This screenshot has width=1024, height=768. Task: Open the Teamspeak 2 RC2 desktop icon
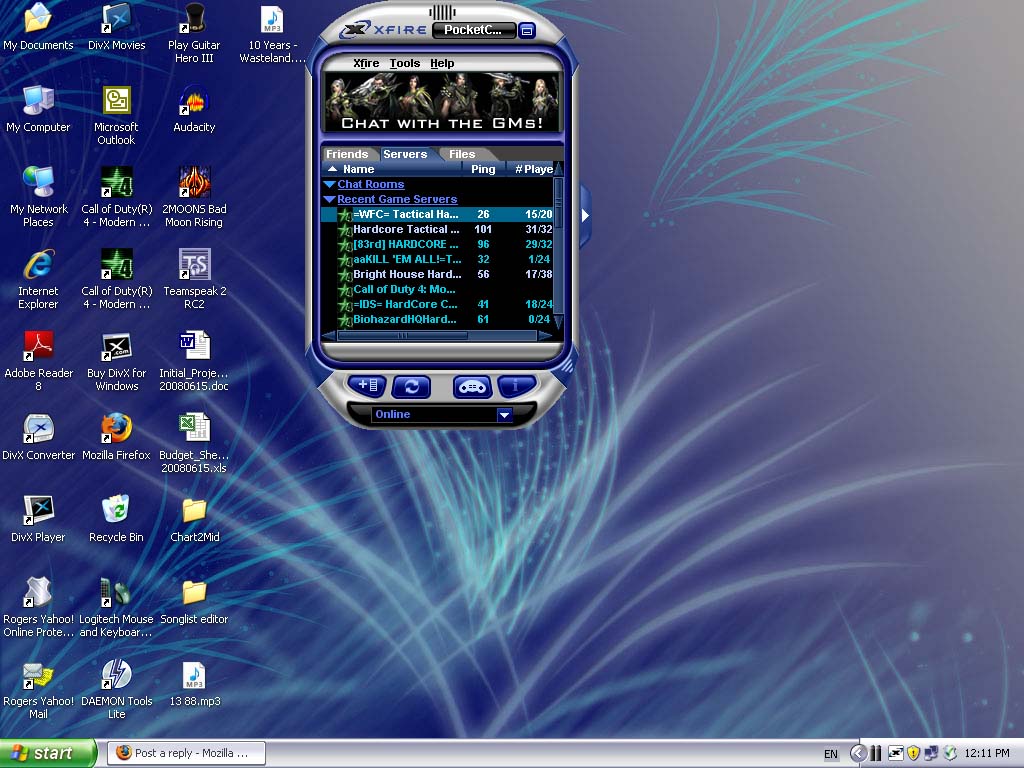(x=194, y=266)
